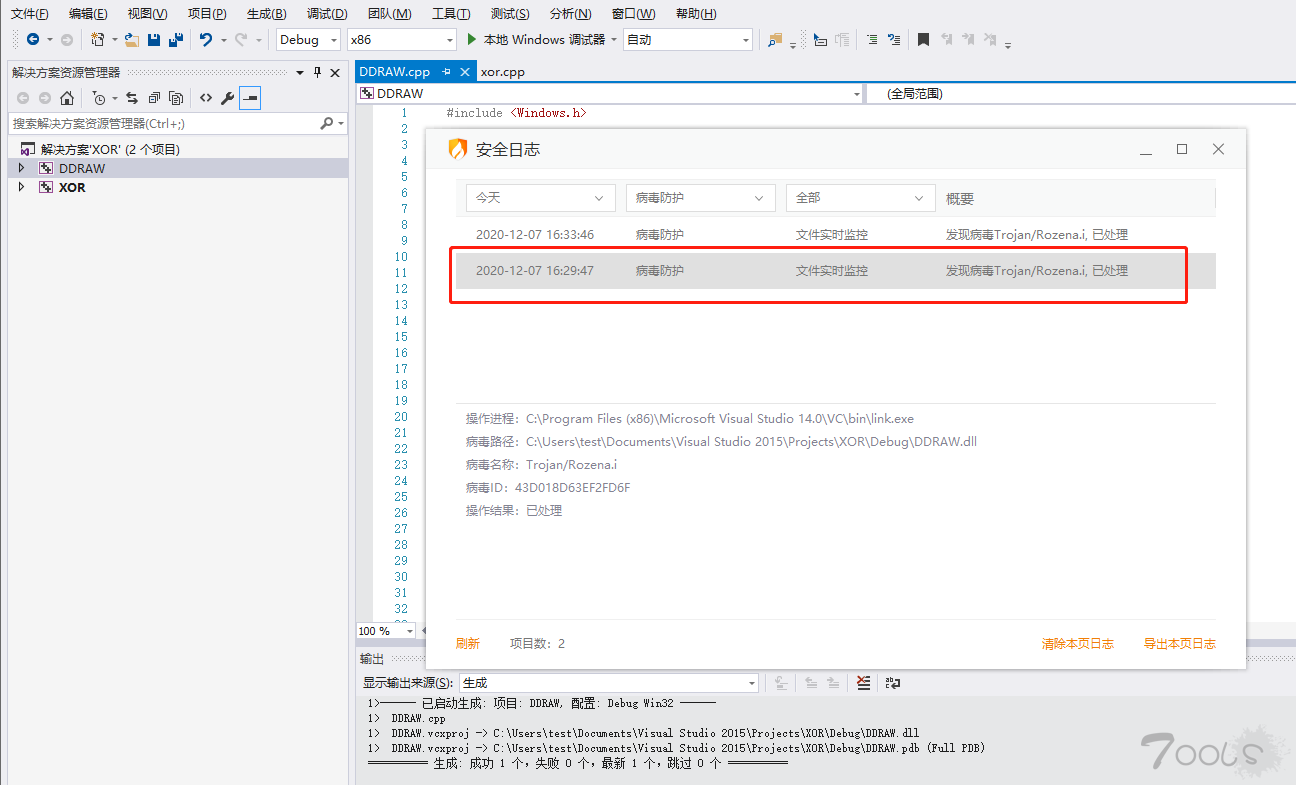Click the Save All toolbar icon
The image size is (1296, 785).
[x=176, y=40]
